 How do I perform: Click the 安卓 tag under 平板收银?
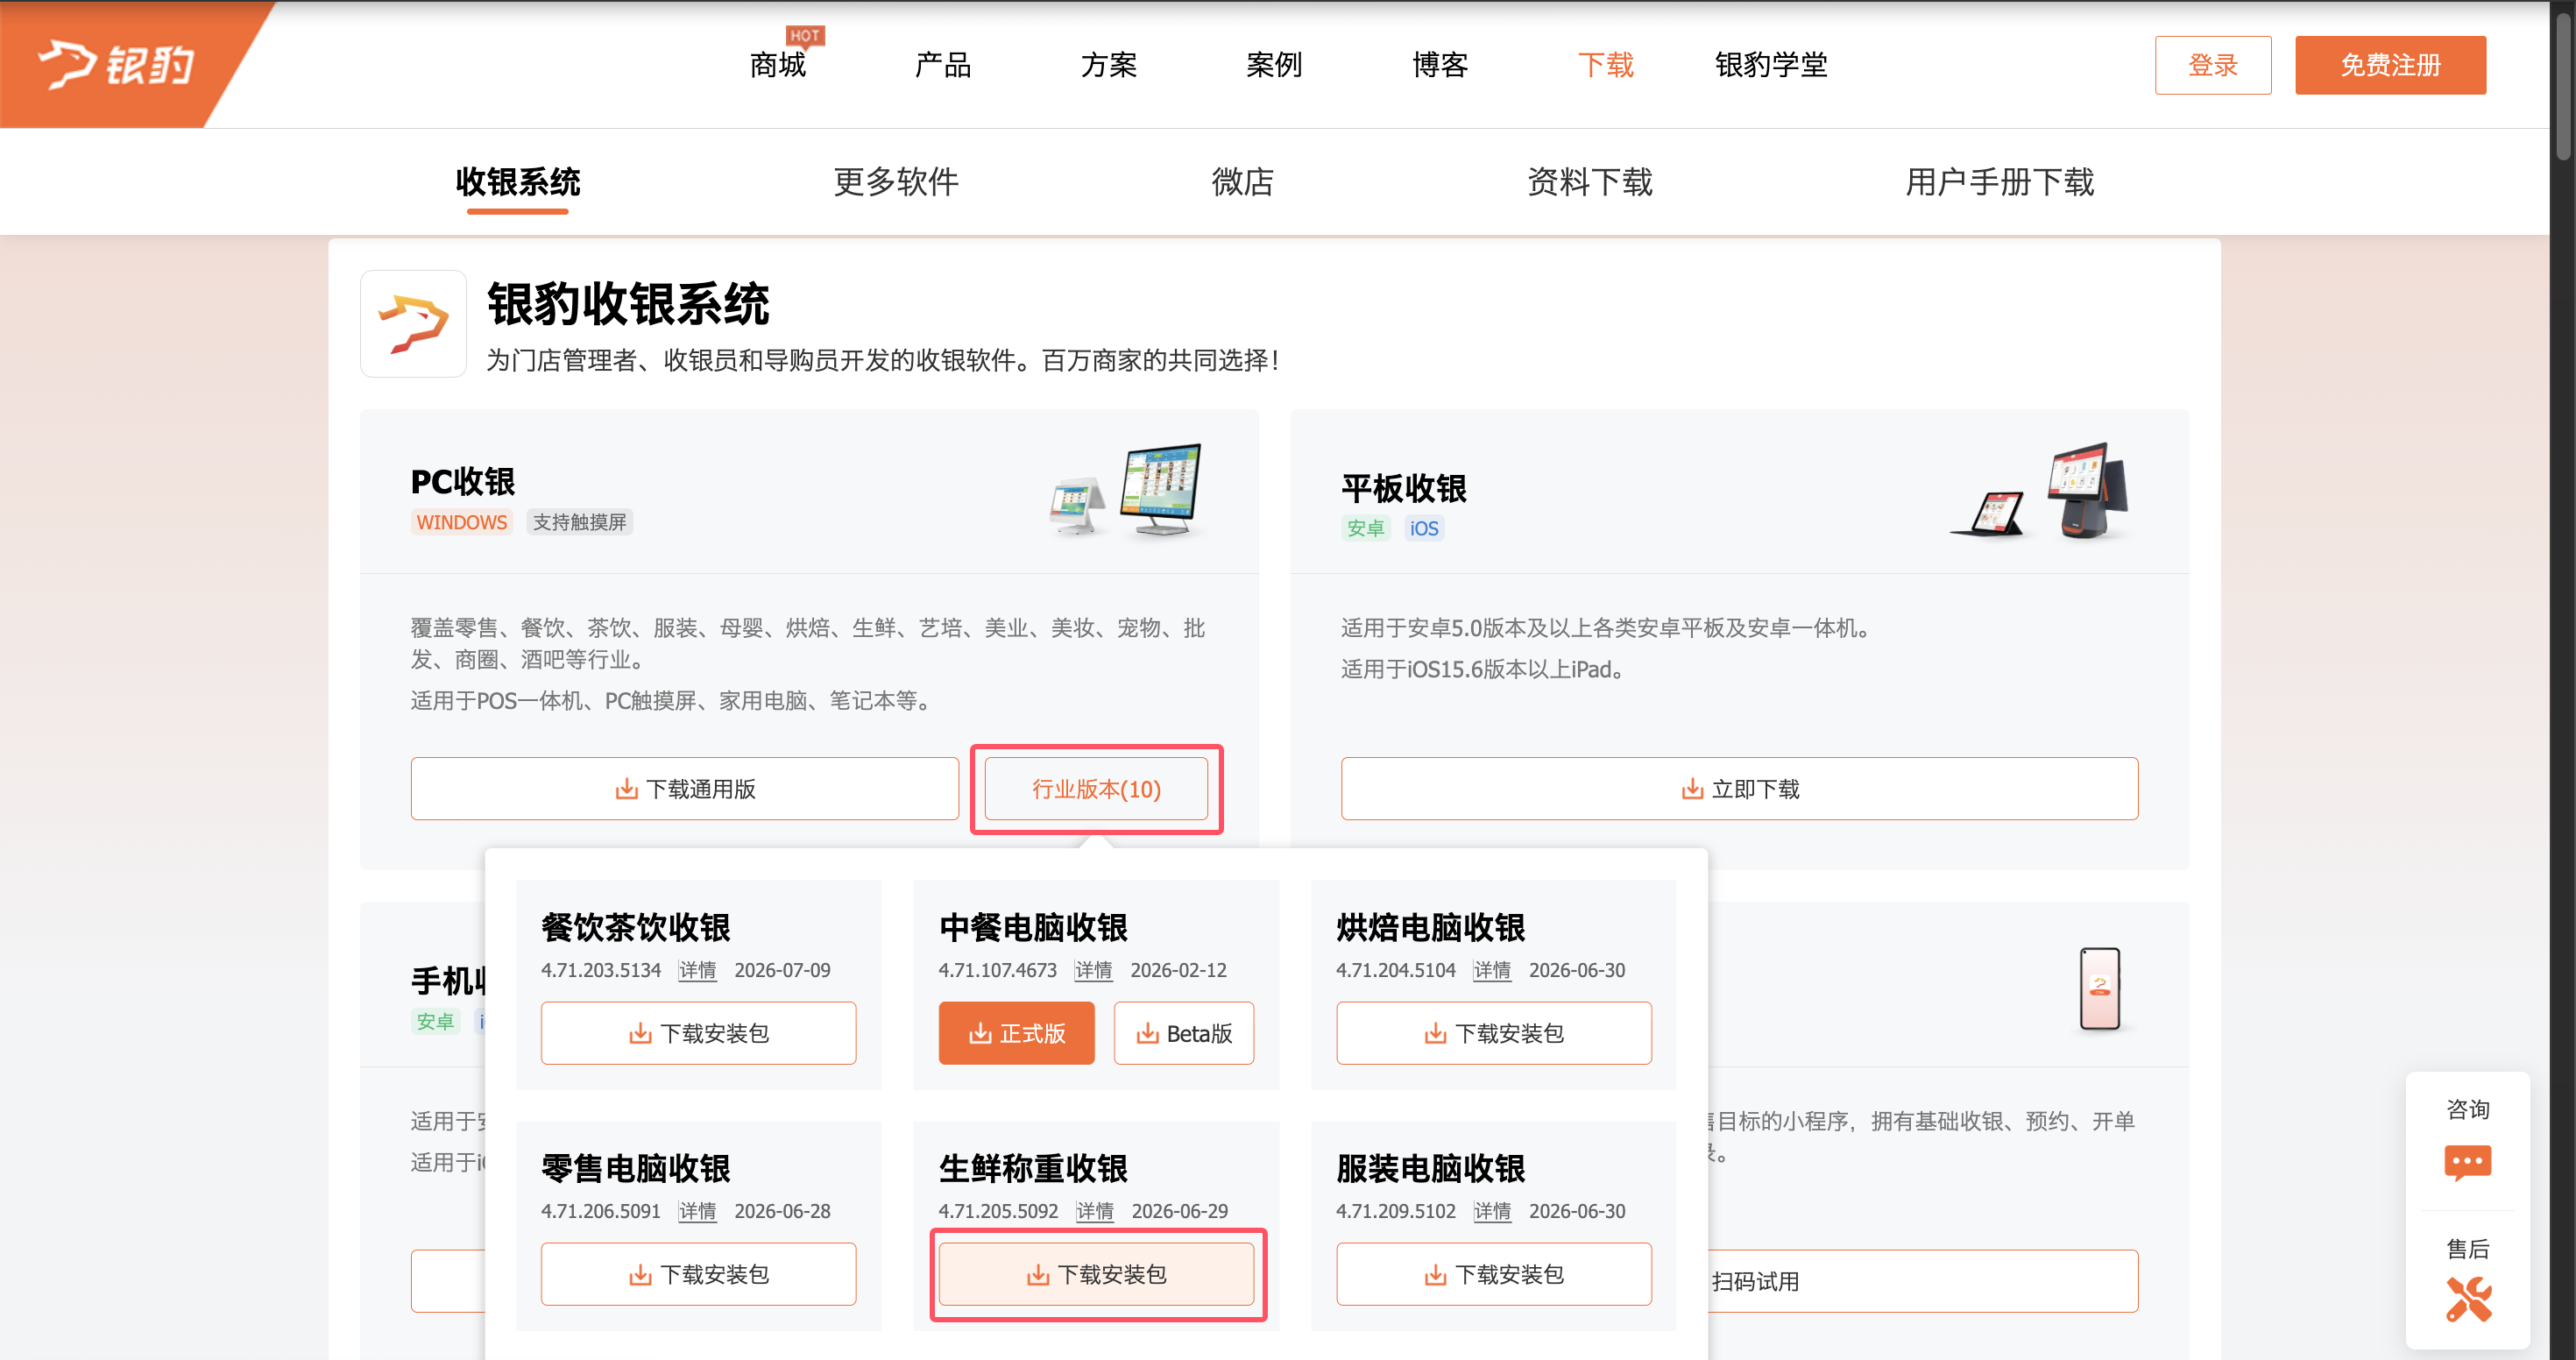(x=1365, y=528)
